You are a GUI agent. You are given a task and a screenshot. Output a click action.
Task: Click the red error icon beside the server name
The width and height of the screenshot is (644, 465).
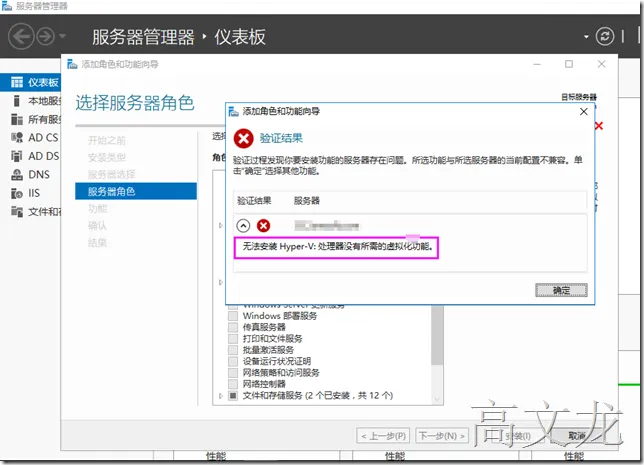[263, 226]
